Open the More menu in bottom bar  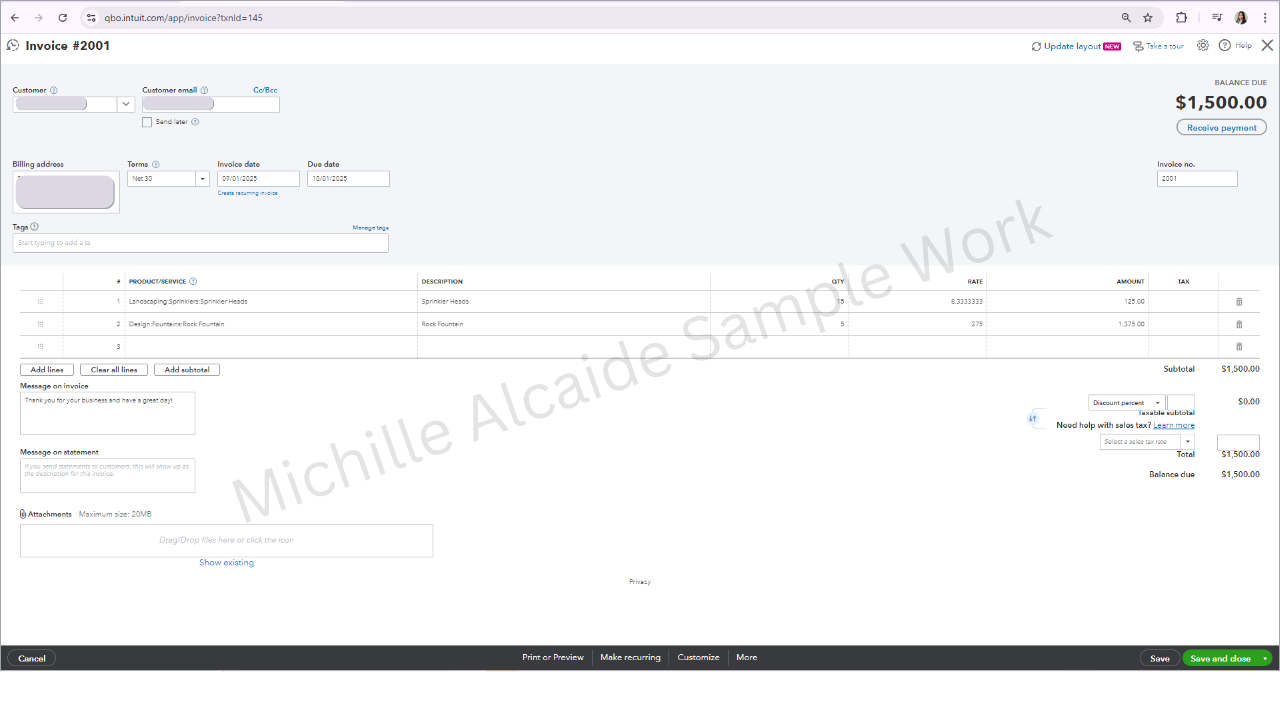pyautogui.click(x=747, y=658)
